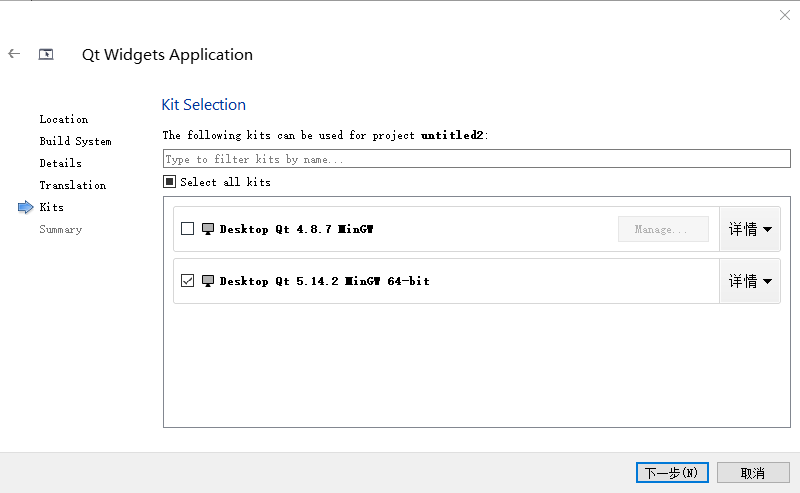Click the Desktop Qt 5.14.2 MinGW 64-bit label
800x493 pixels.
coord(324,281)
